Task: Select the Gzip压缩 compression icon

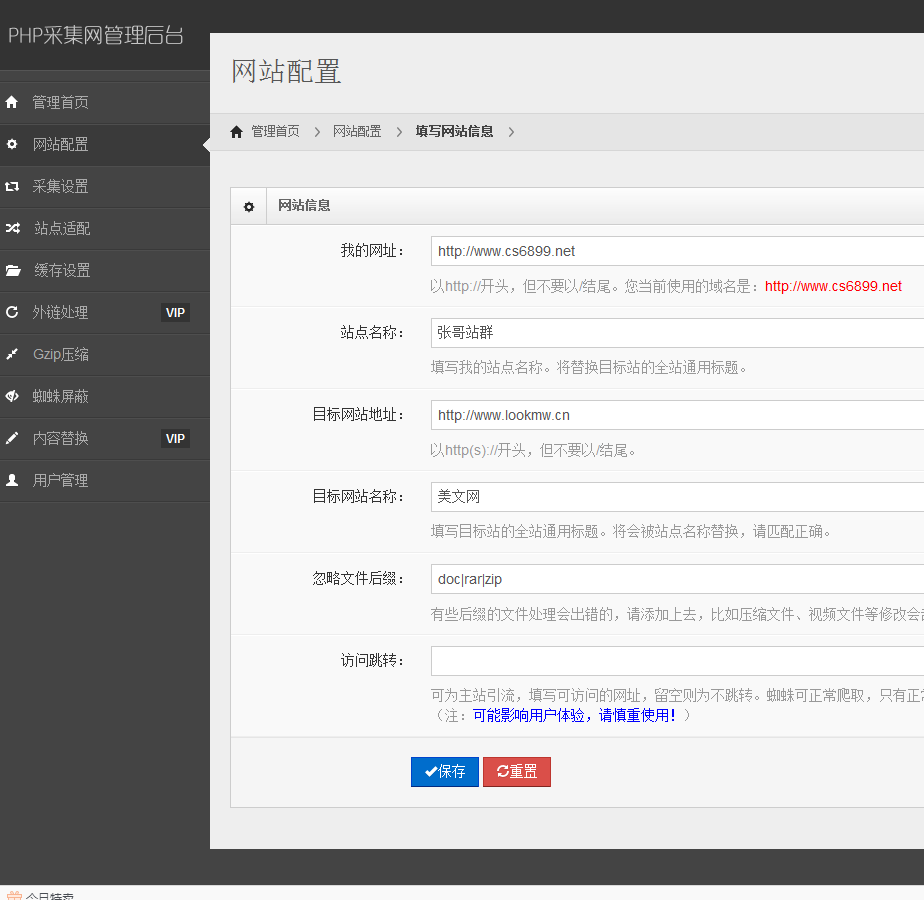Action: (11, 354)
